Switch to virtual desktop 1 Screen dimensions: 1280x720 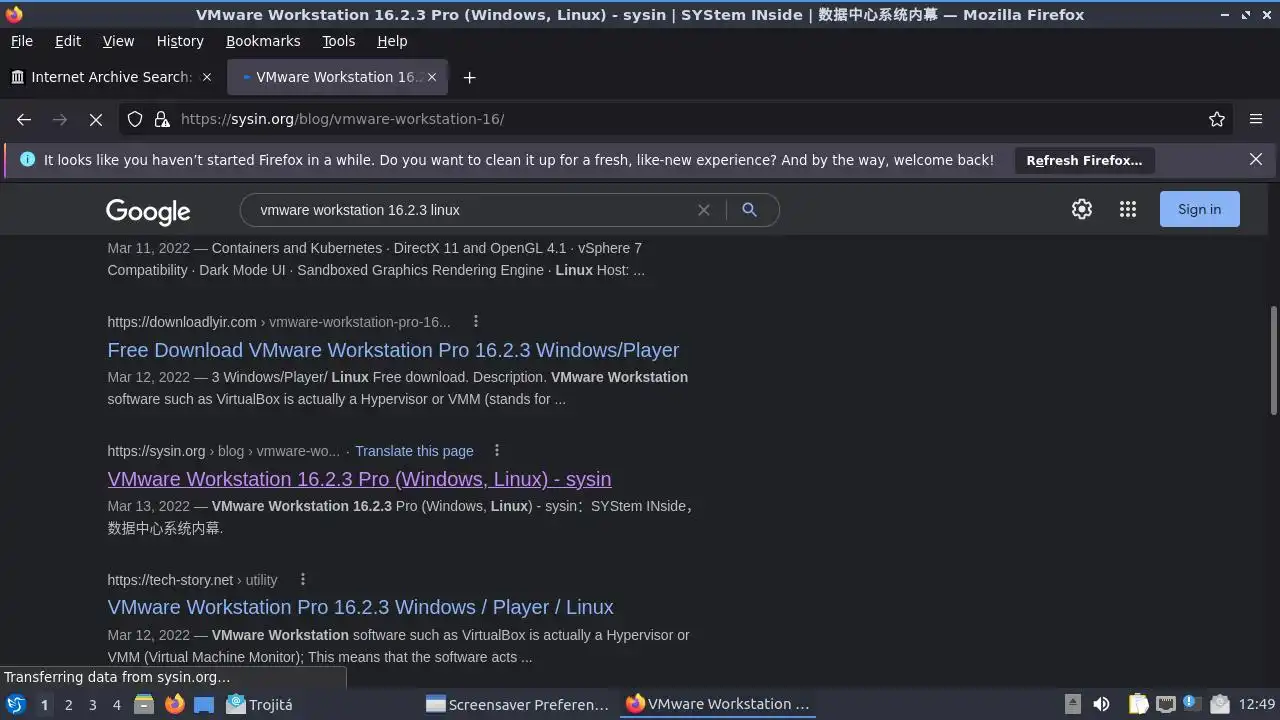[x=44, y=705]
